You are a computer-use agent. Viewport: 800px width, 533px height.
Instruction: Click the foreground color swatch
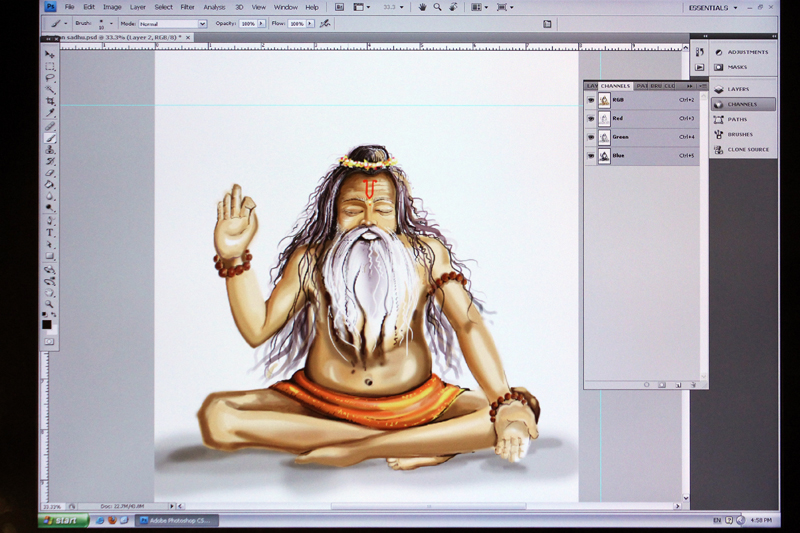pyautogui.click(x=47, y=323)
